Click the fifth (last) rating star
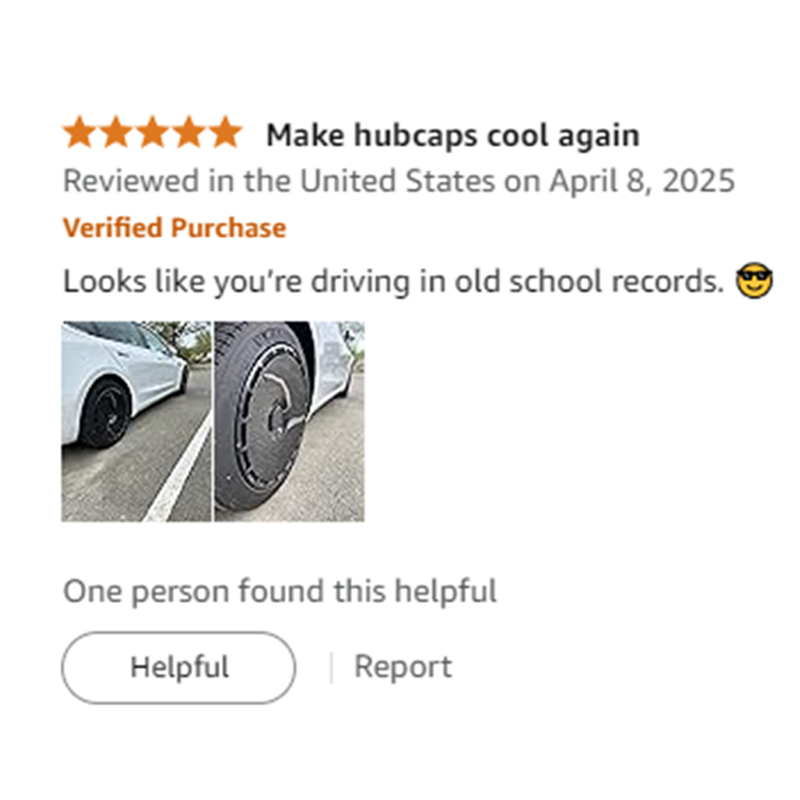Screen dimensions: 800x800 coord(225,133)
